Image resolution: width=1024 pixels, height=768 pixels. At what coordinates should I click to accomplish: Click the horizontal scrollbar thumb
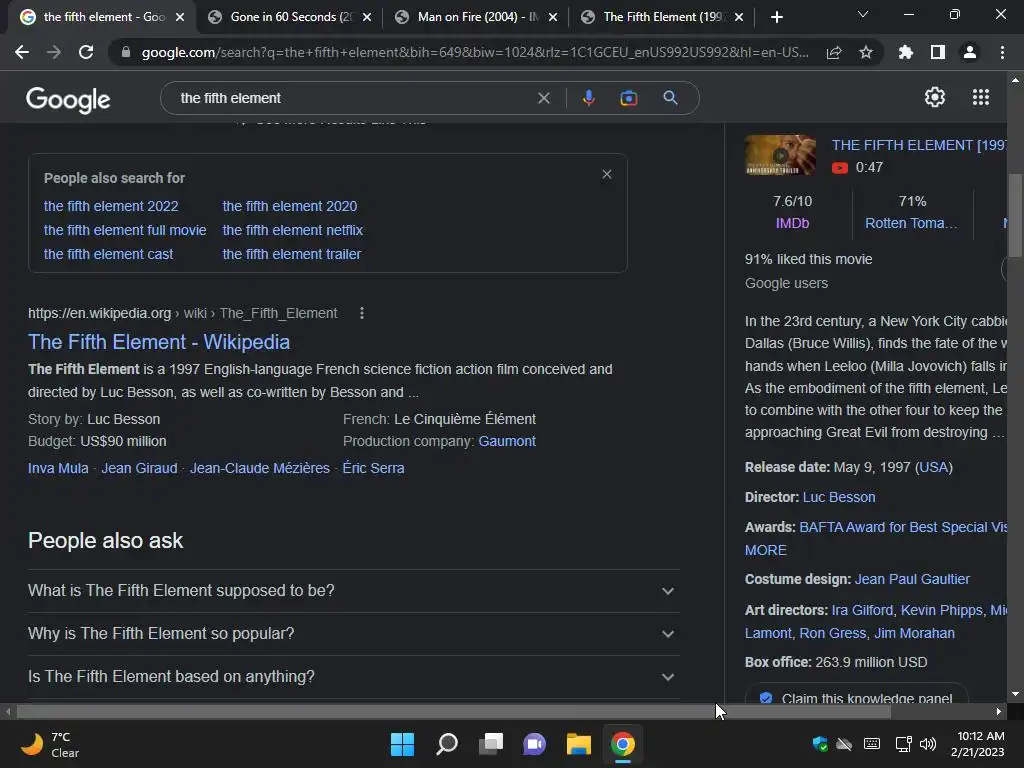(454, 712)
